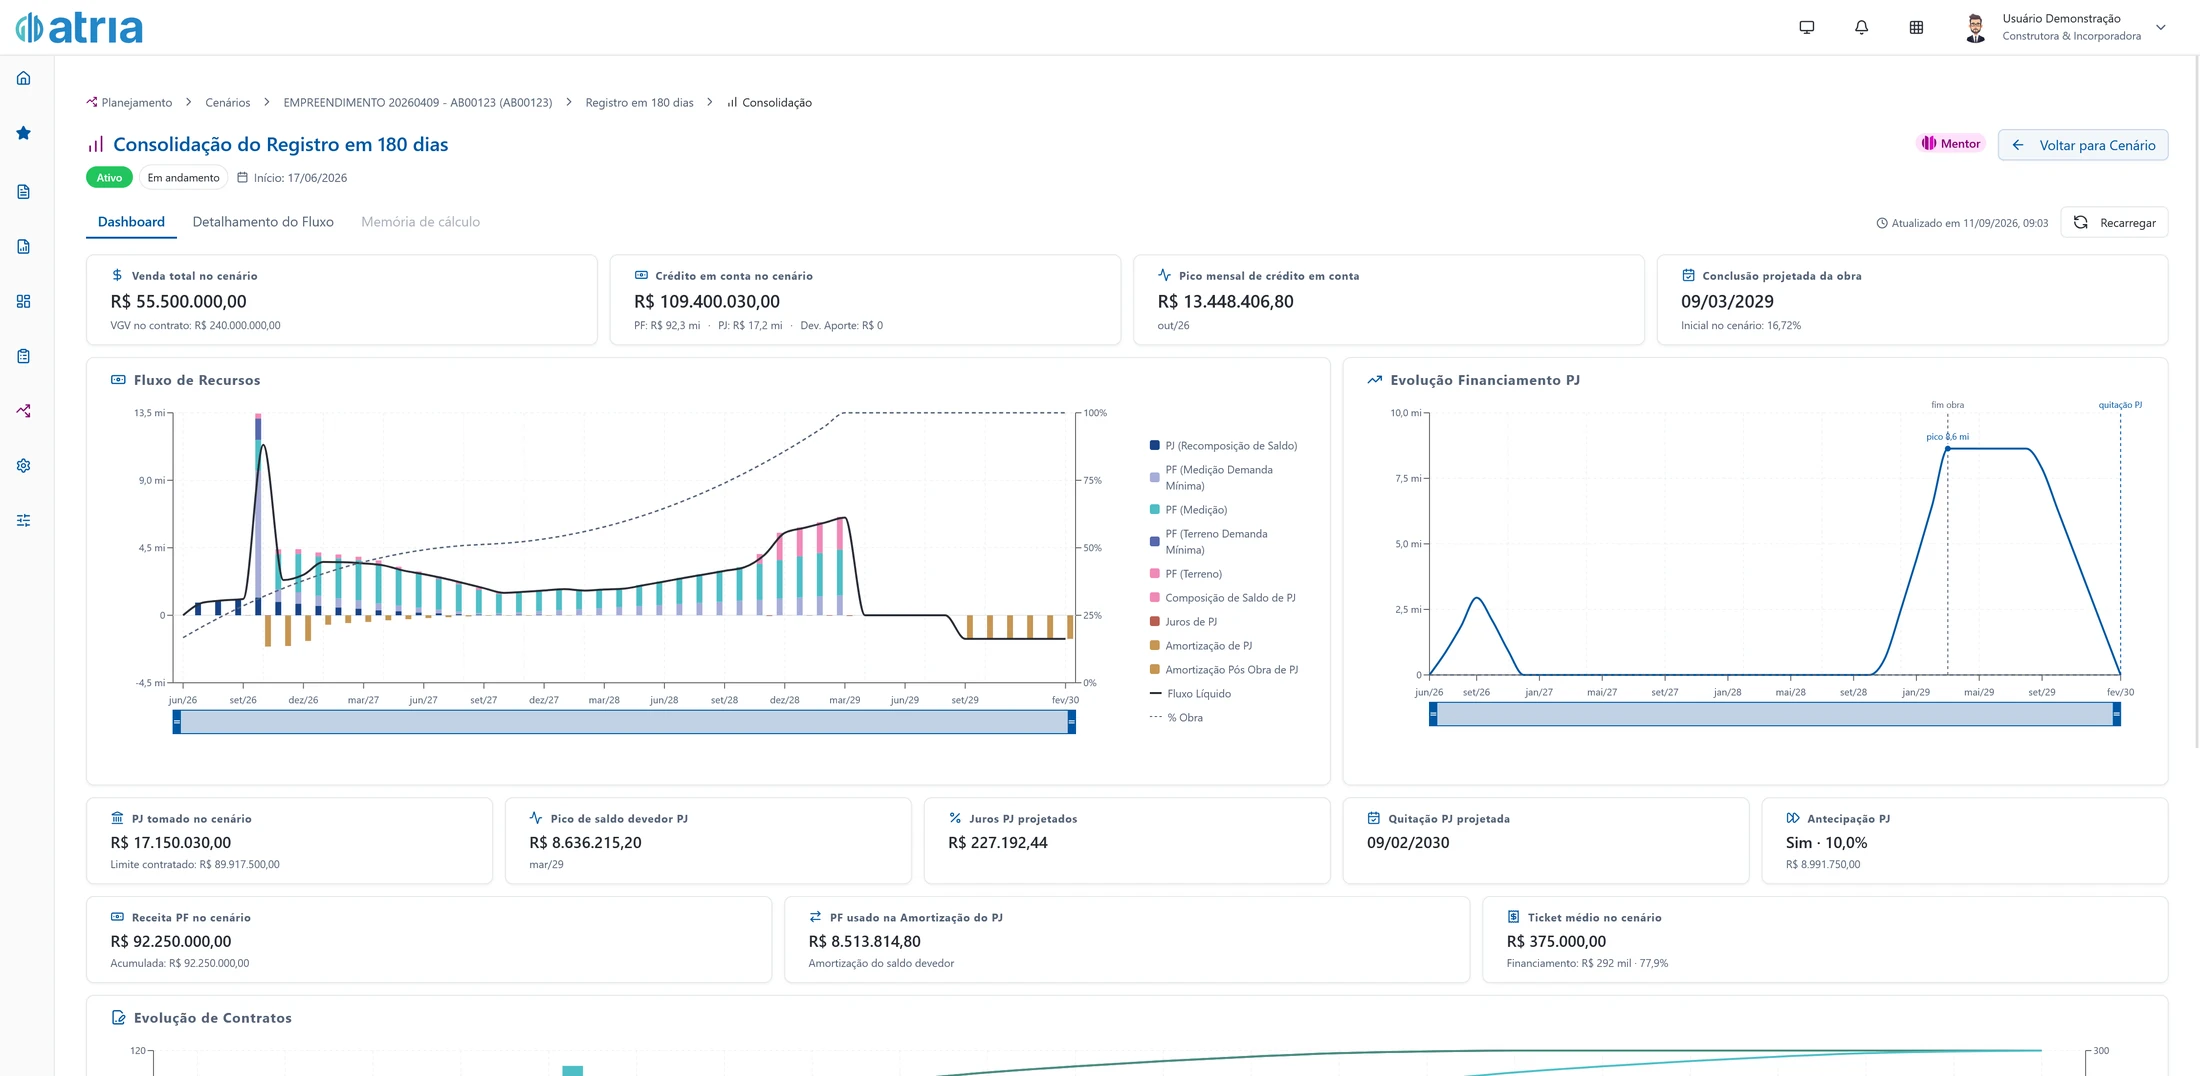Hide the Fluxo Líquido line in legend
The image size is (2200, 1076).
pyautogui.click(x=1190, y=694)
